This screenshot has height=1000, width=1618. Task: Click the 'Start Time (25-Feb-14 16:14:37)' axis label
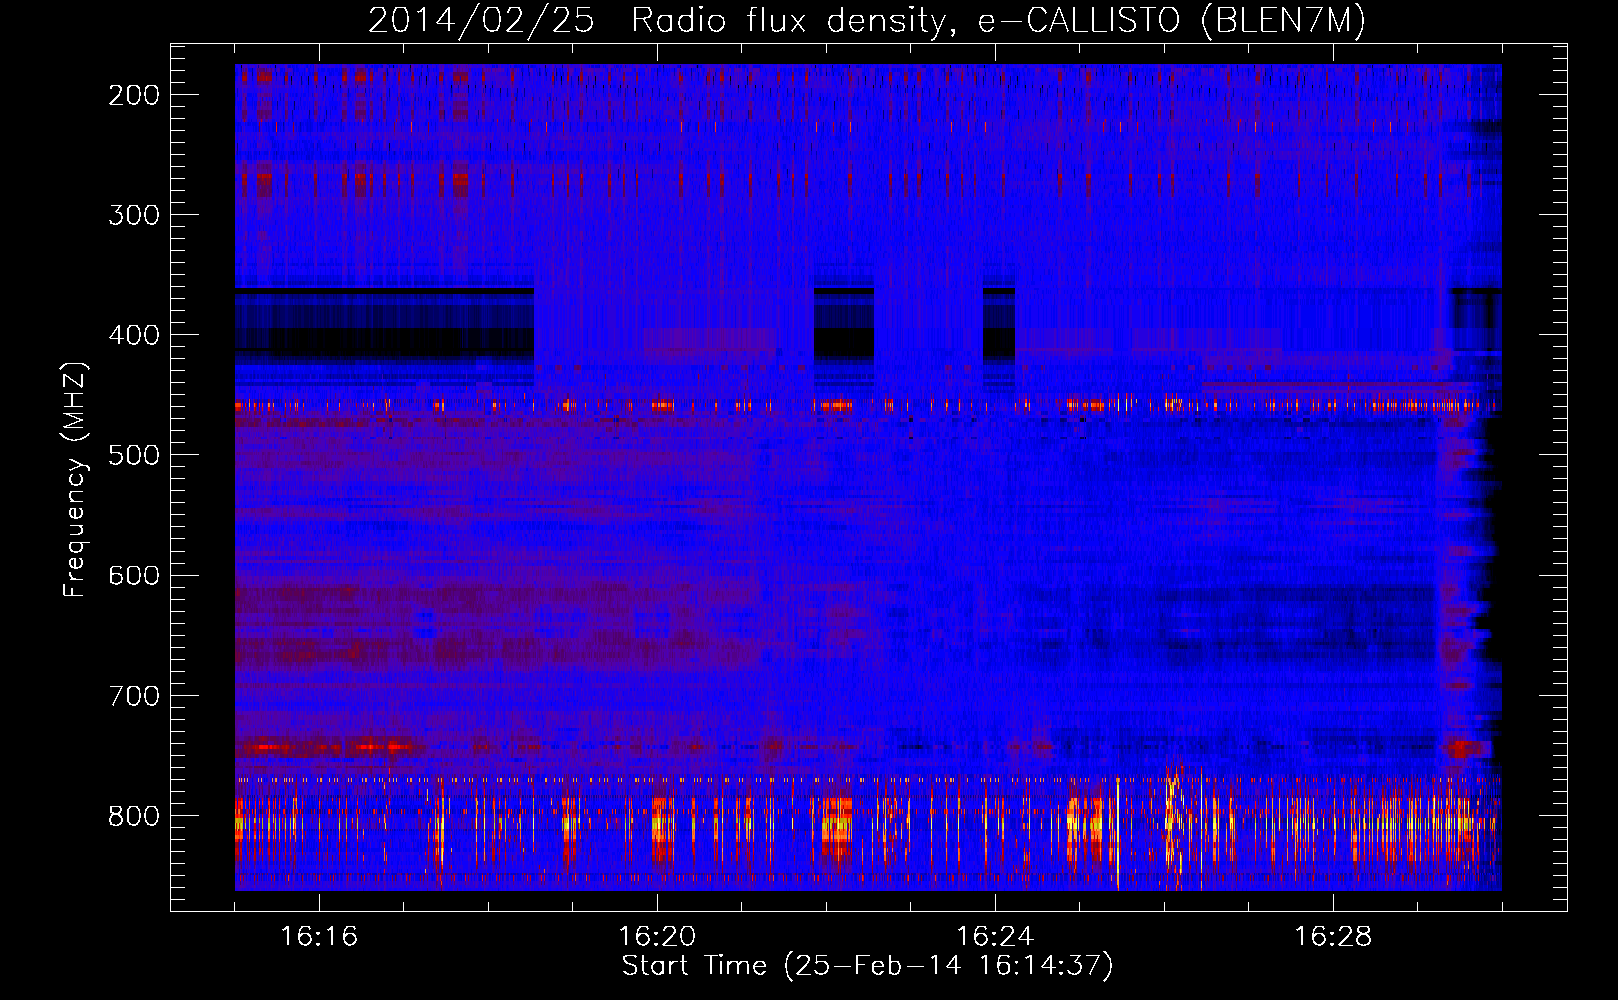(867, 966)
